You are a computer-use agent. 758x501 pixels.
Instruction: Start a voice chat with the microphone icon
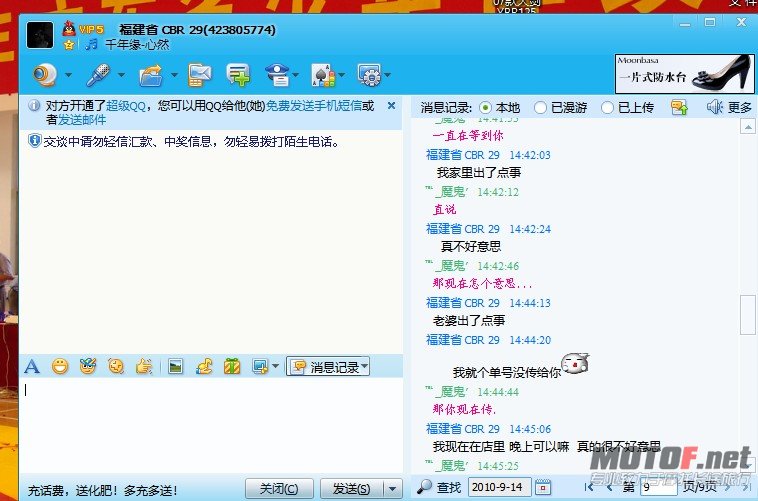[98, 75]
